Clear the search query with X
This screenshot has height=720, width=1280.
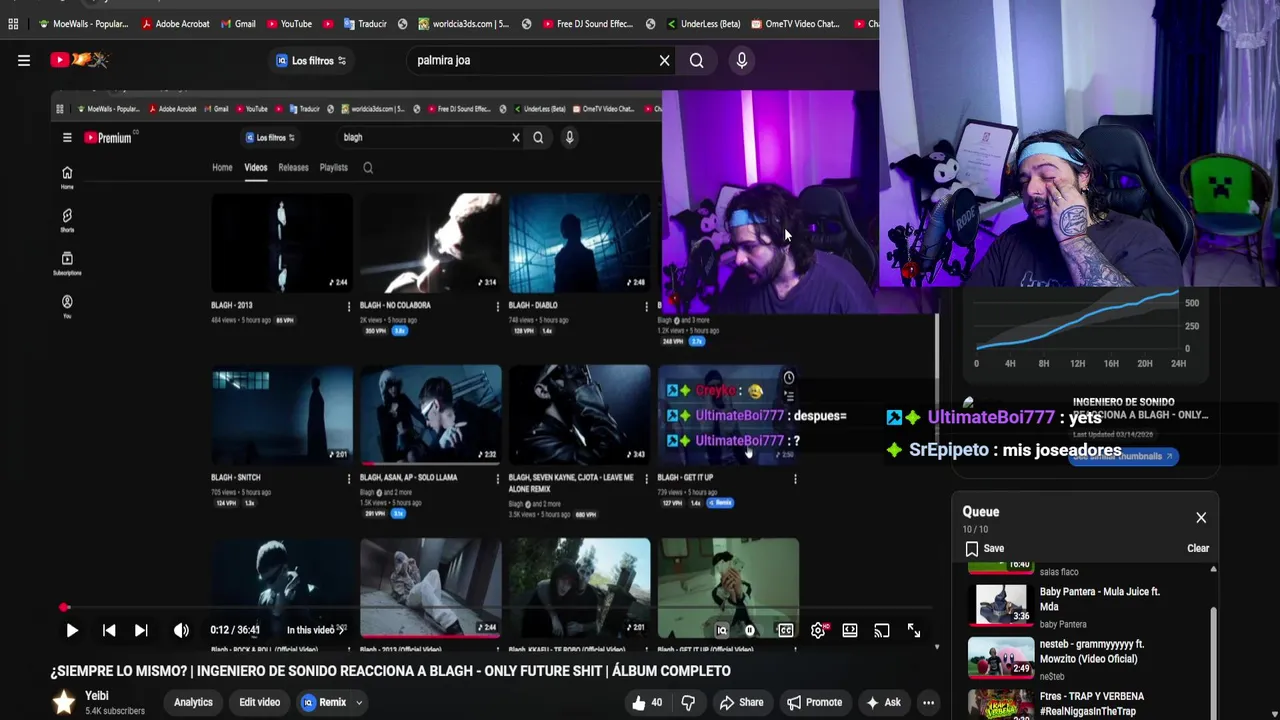(664, 60)
